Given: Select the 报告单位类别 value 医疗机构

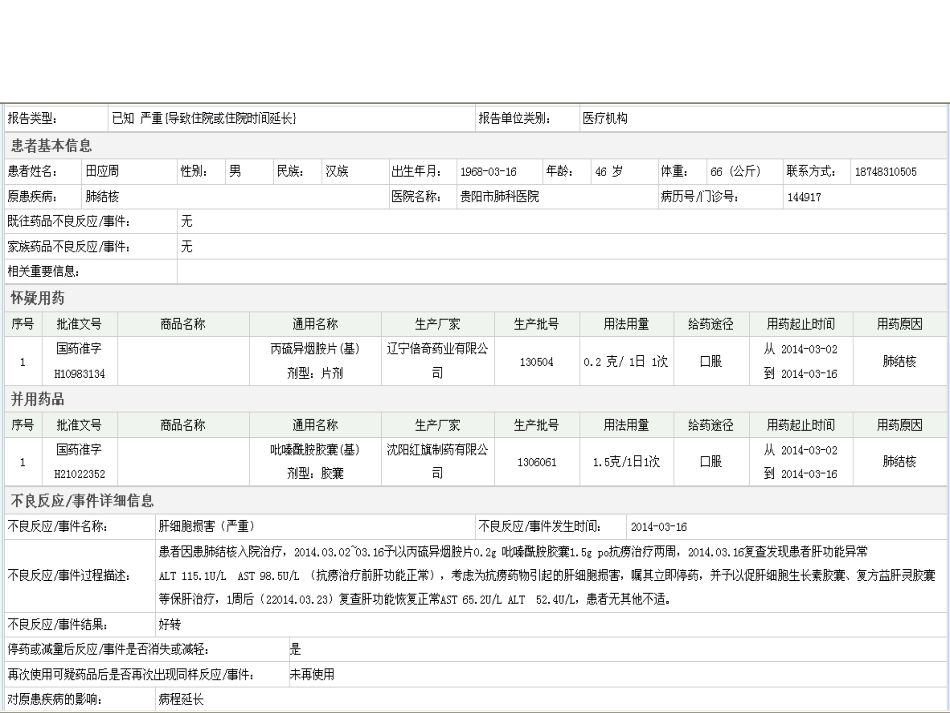Looking at the screenshot, I should 605,118.
